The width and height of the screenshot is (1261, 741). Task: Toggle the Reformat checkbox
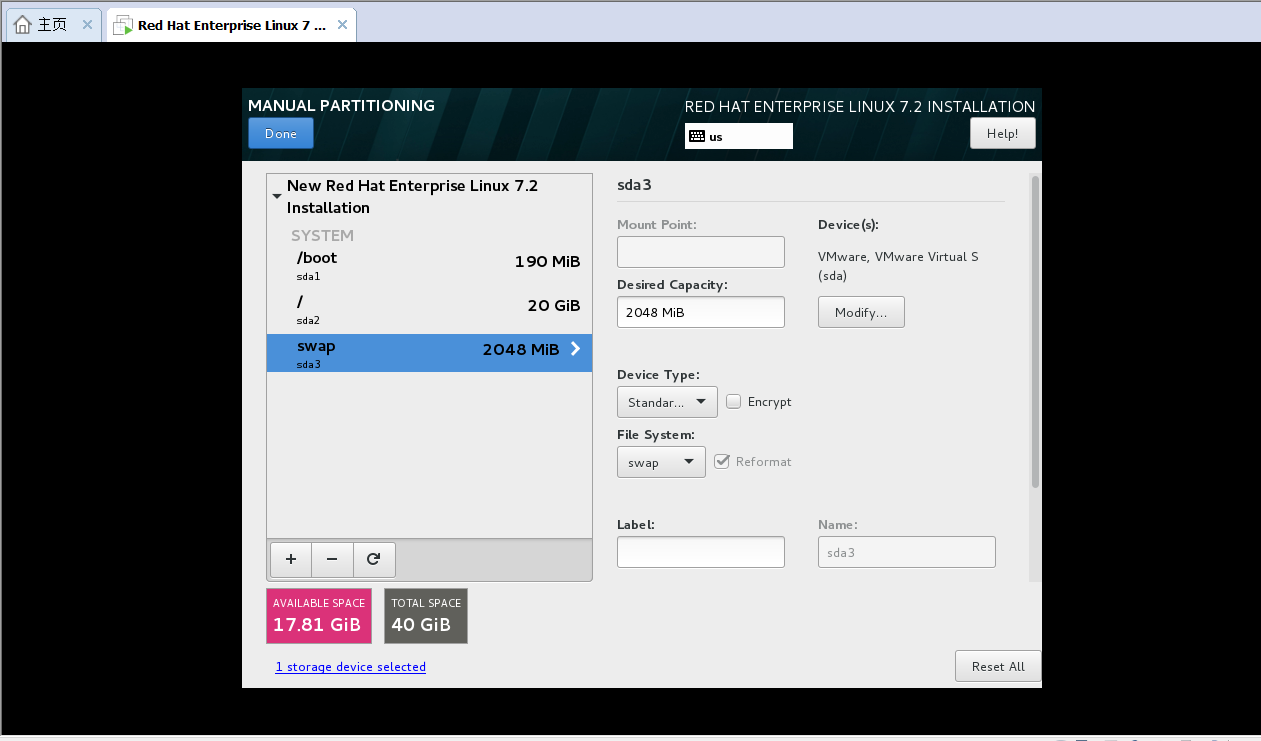point(722,461)
